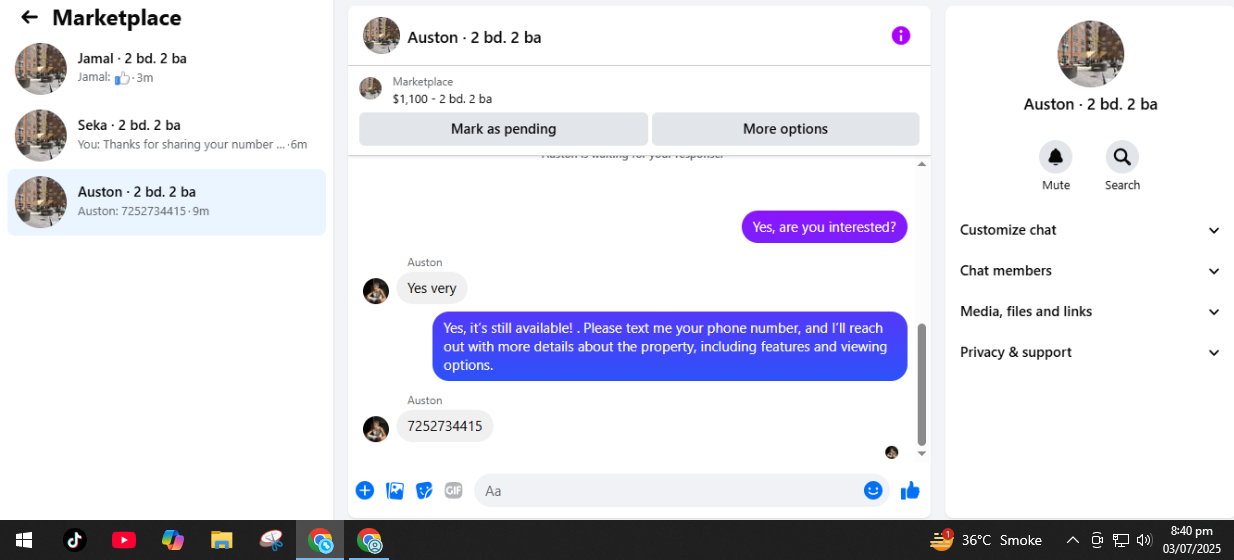Expand Privacy & support section
1234x560 pixels.
pyautogui.click(x=1090, y=352)
